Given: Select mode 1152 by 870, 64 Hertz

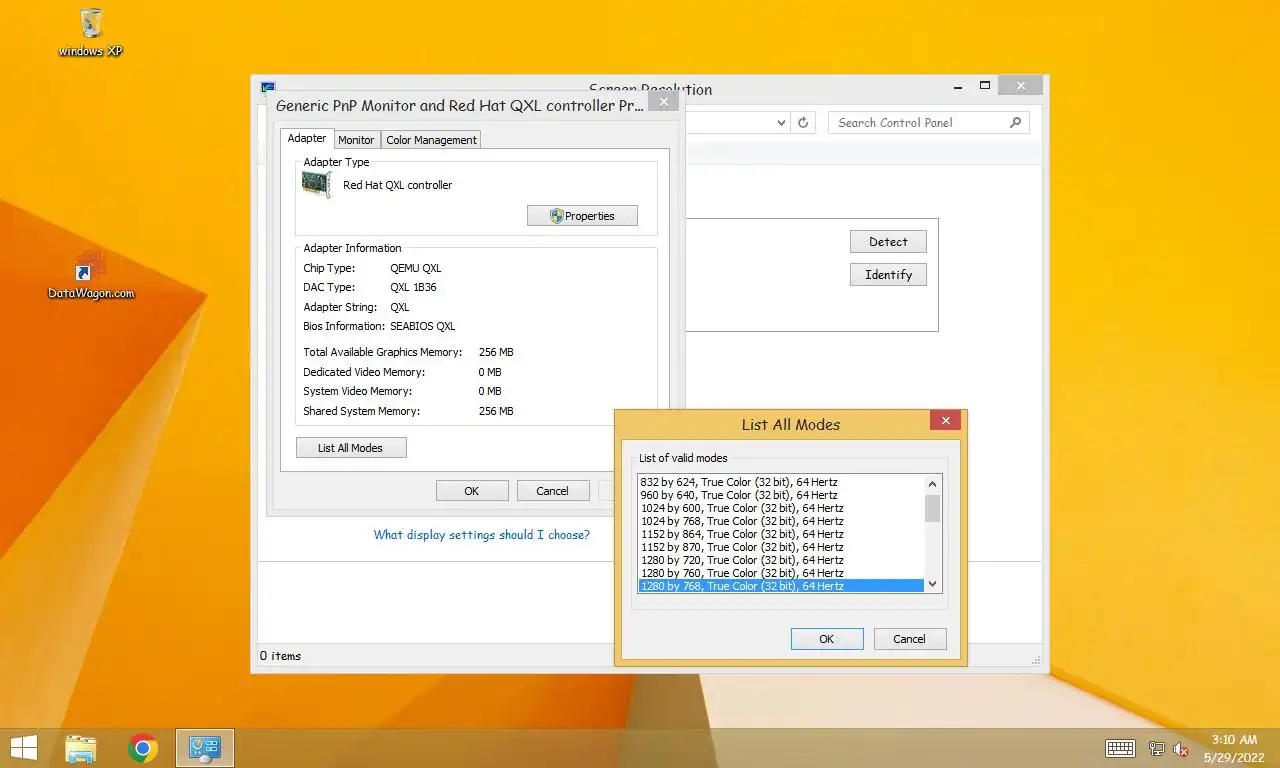Looking at the screenshot, I should (781, 547).
